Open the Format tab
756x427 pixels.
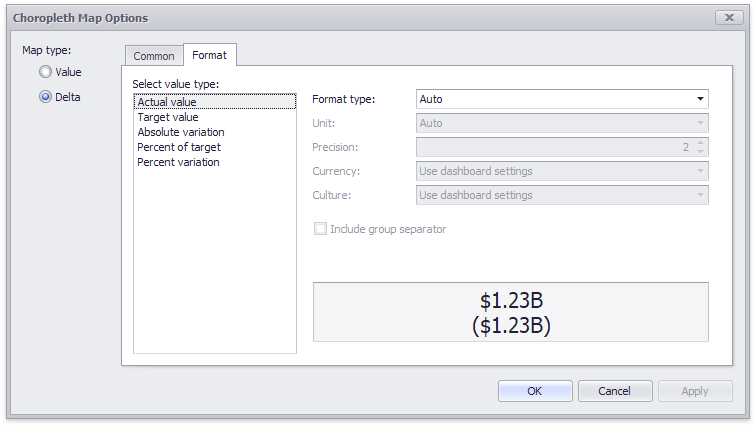[x=209, y=55]
